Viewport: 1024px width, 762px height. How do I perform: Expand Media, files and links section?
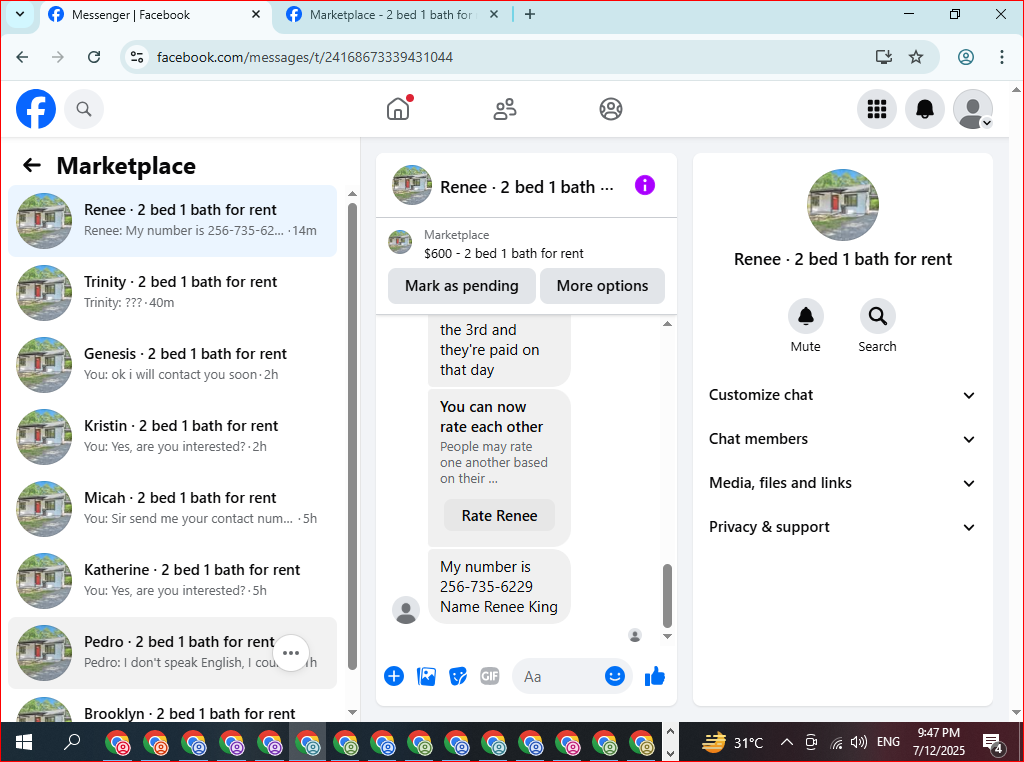pyautogui.click(x=842, y=483)
